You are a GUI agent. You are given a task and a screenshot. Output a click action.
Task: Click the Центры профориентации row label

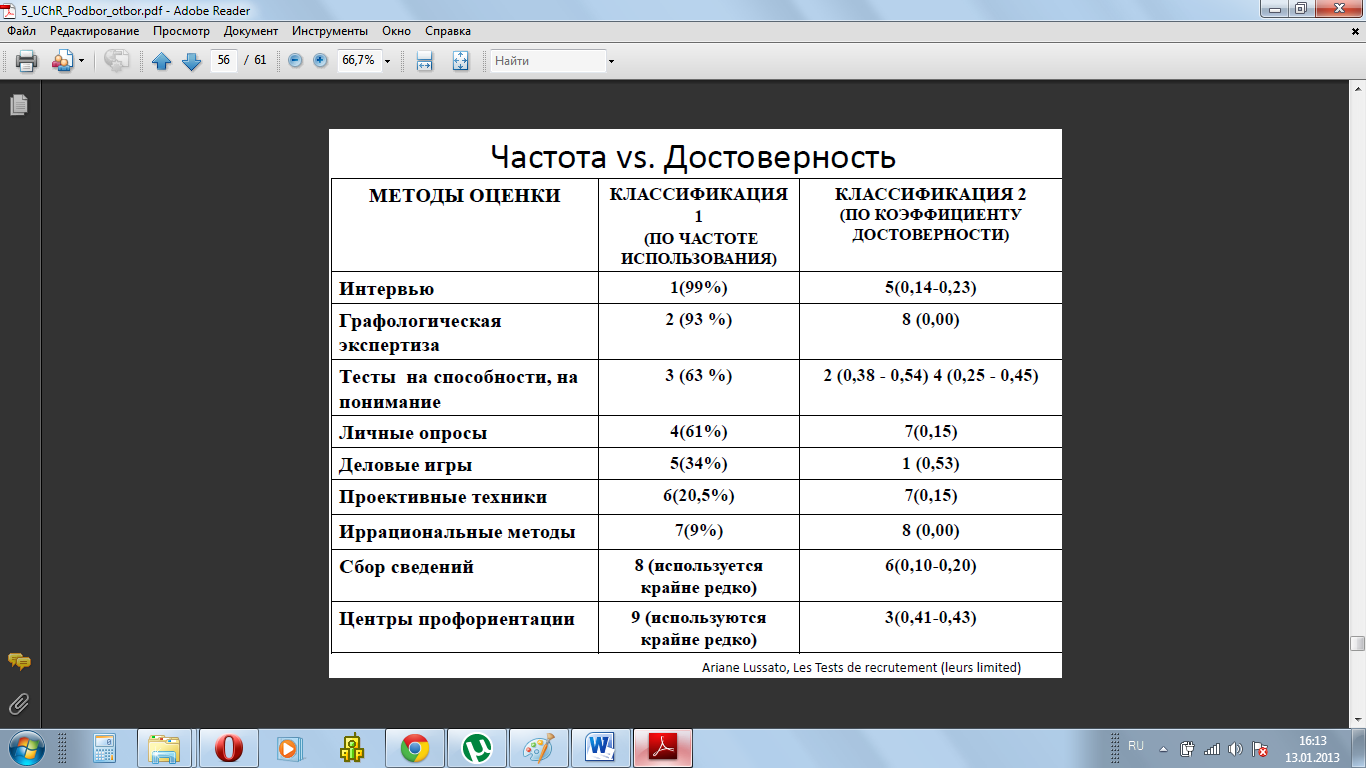coord(456,619)
